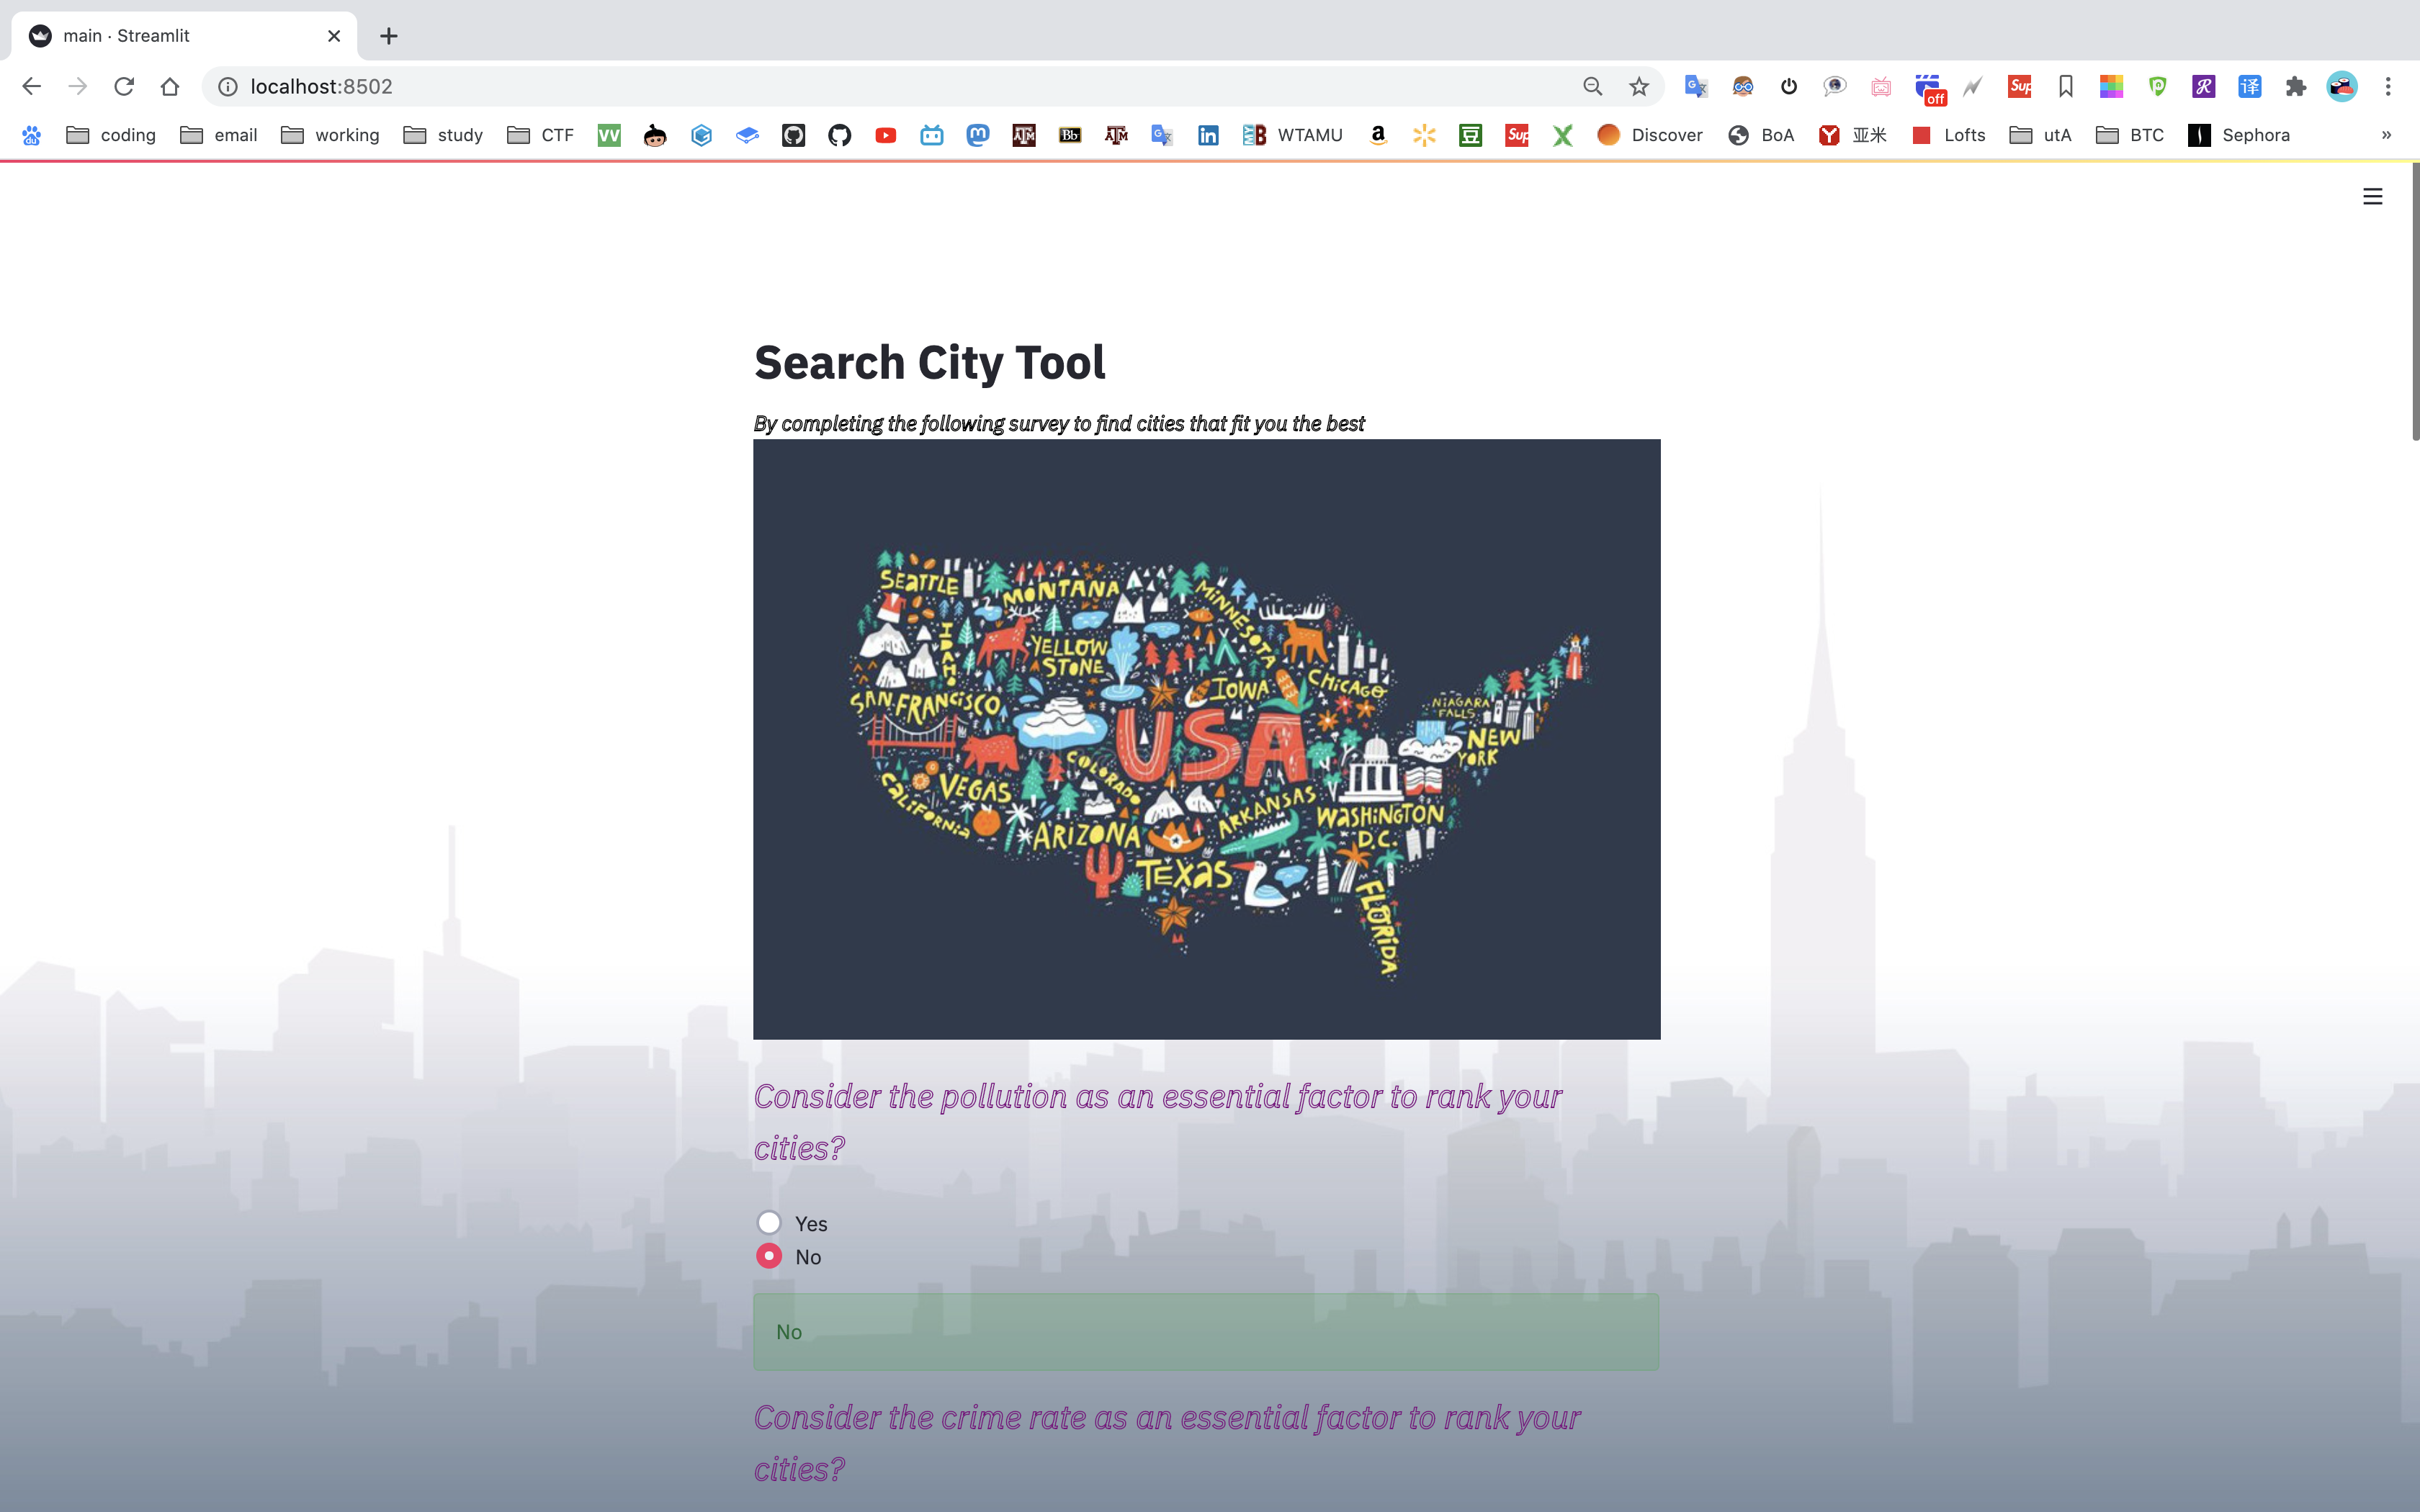Screen dimensions: 2420x1512
Task: Click the USA map illustration
Action: pyautogui.click(x=1206, y=739)
